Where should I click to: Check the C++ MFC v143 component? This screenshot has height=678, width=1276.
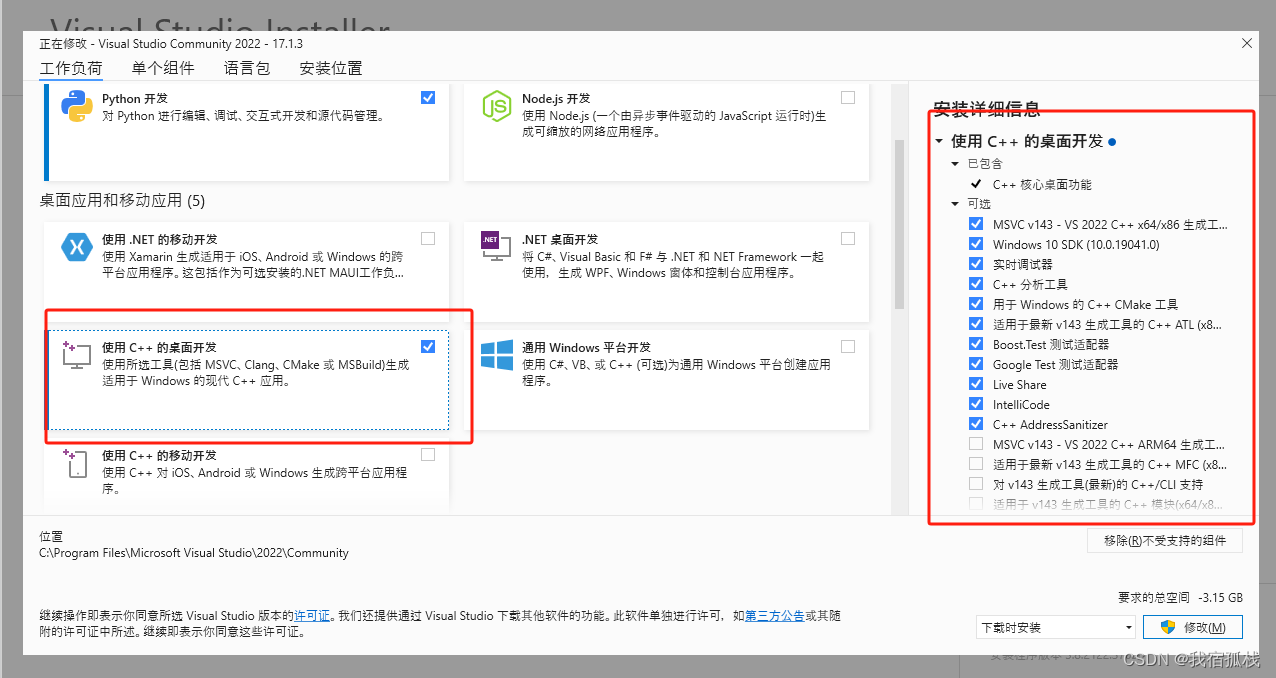coord(976,464)
